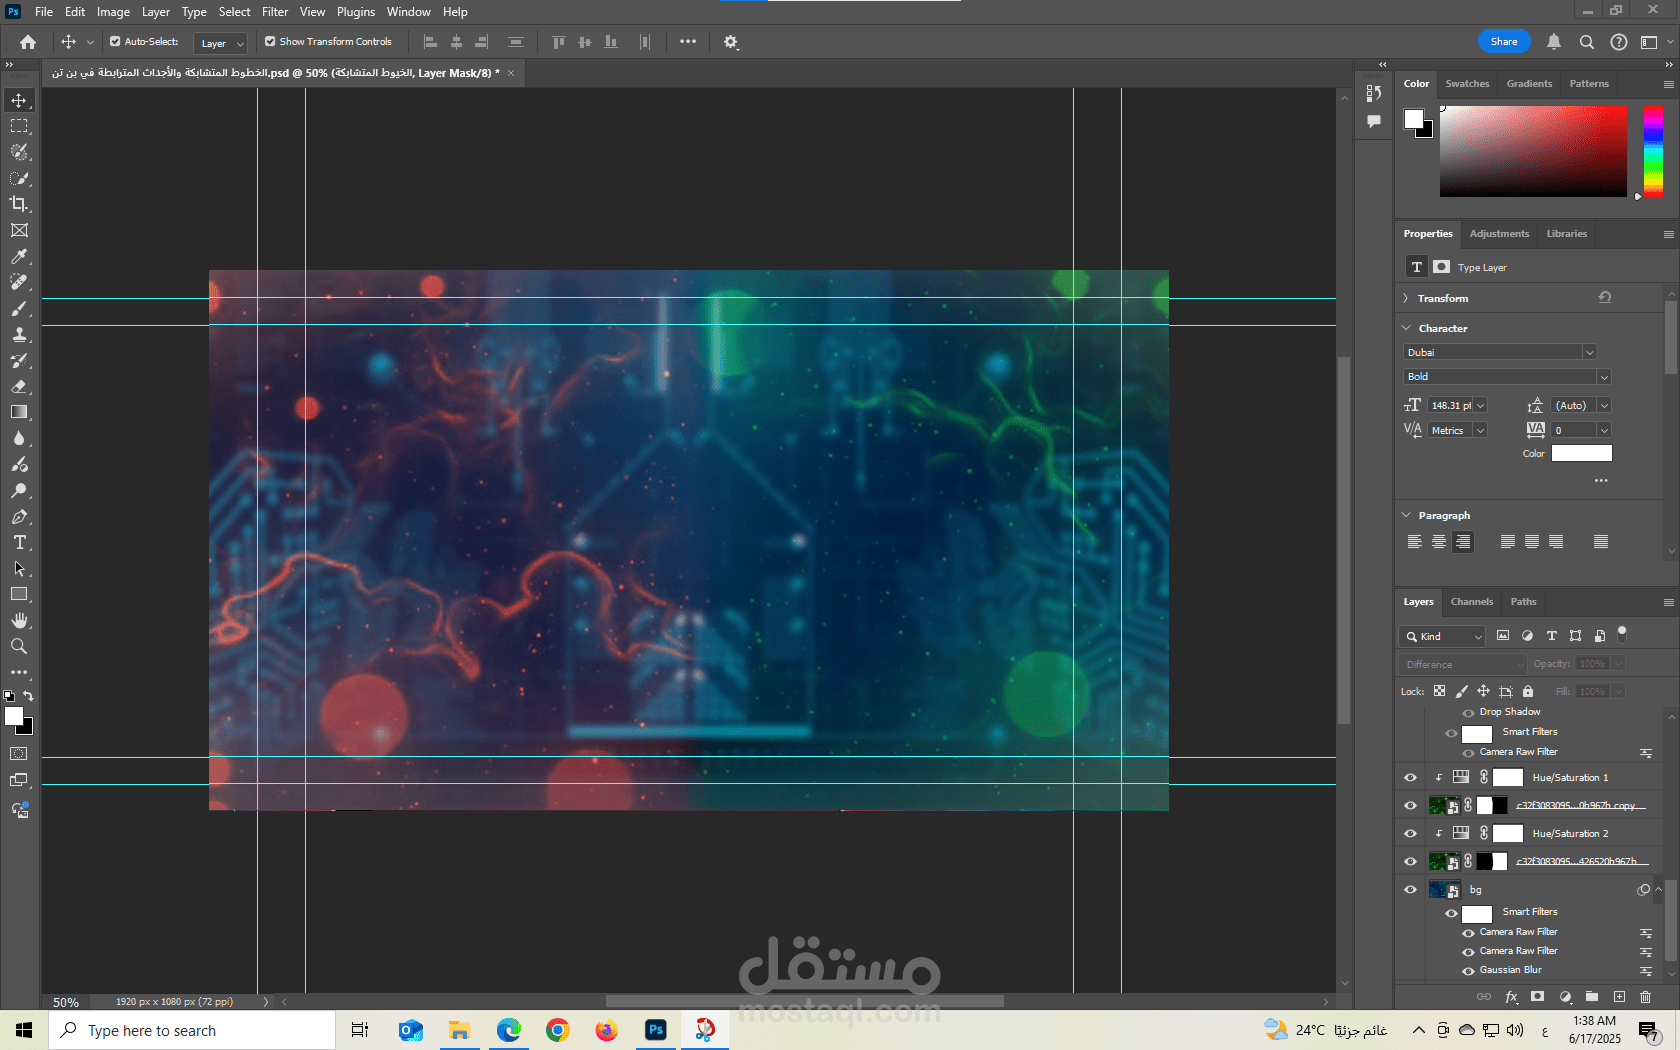Toggle the Auto-Select checkbox
1680x1050 pixels.
[x=115, y=42]
